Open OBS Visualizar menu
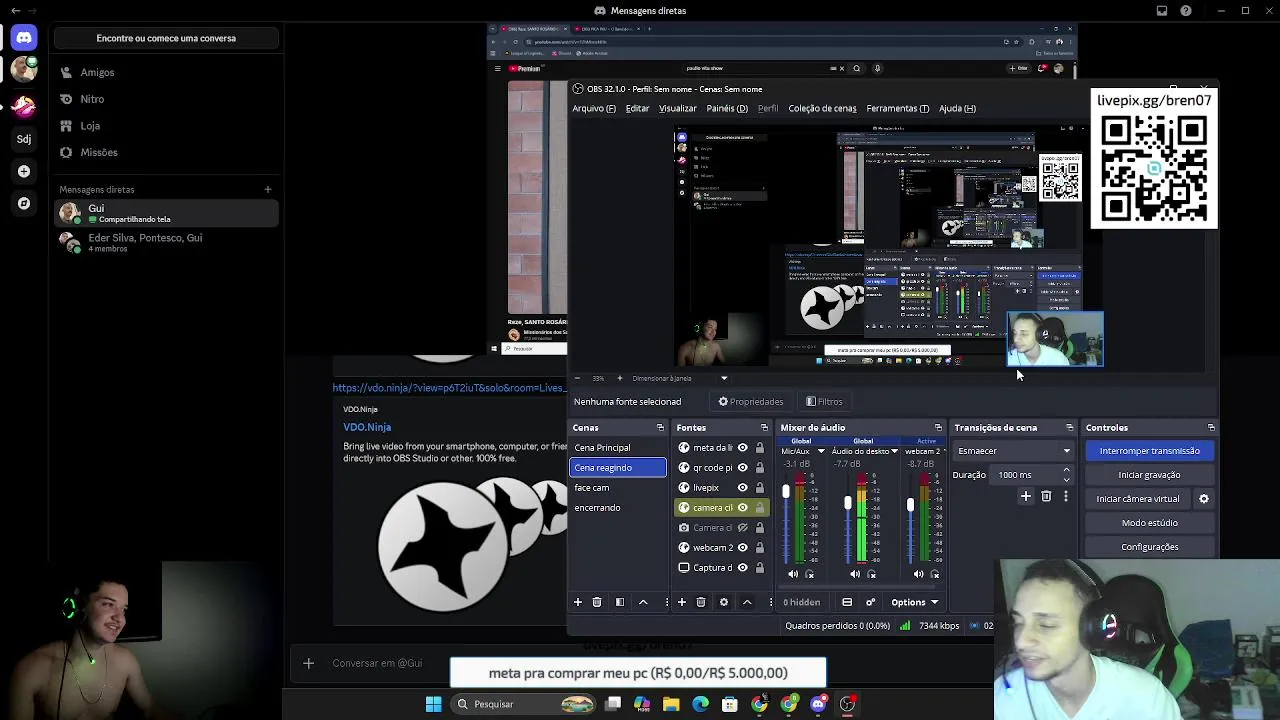This screenshot has width=1280, height=720. click(x=677, y=108)
